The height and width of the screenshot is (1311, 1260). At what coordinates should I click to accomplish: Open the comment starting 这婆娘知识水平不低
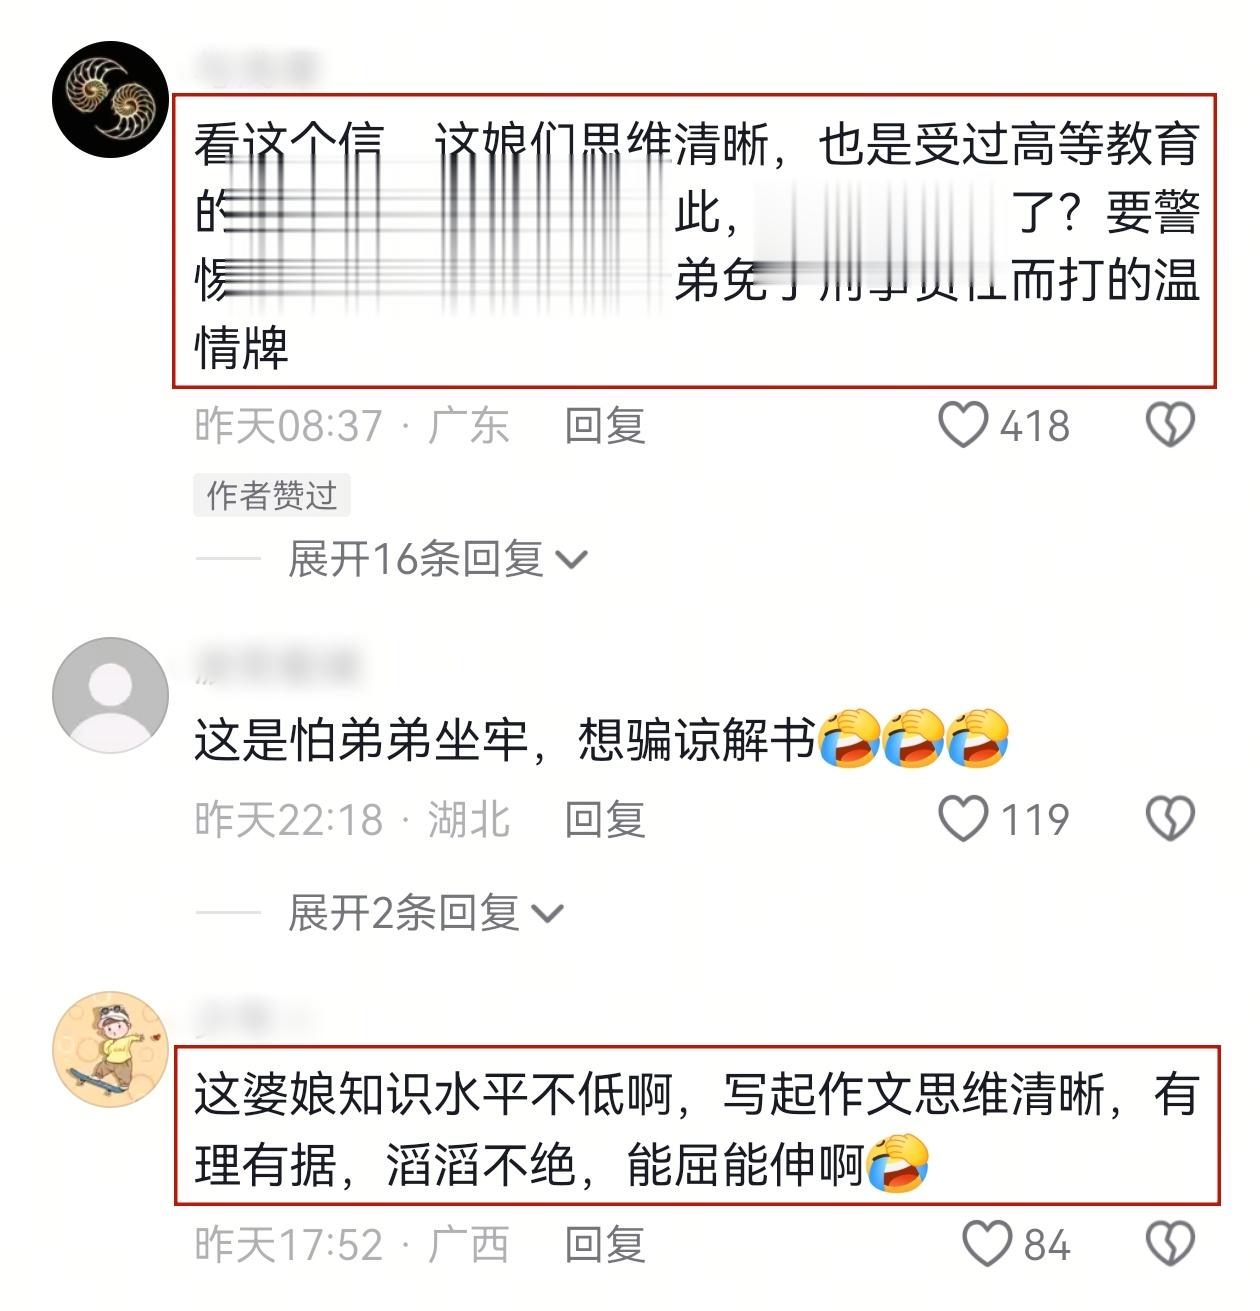pos(697,1127)
